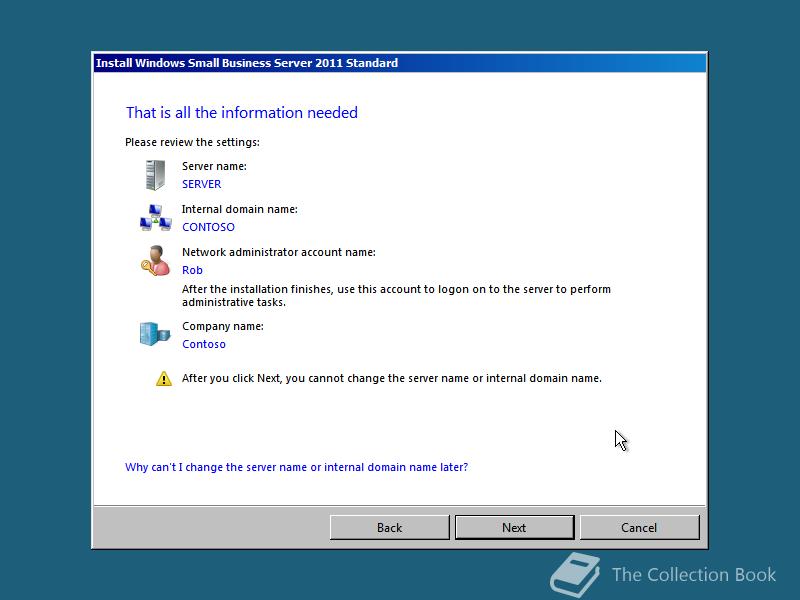Click the 'That is all the information needed' heading
This screenshot has width=800, height=600.
(x=242, y=112)
